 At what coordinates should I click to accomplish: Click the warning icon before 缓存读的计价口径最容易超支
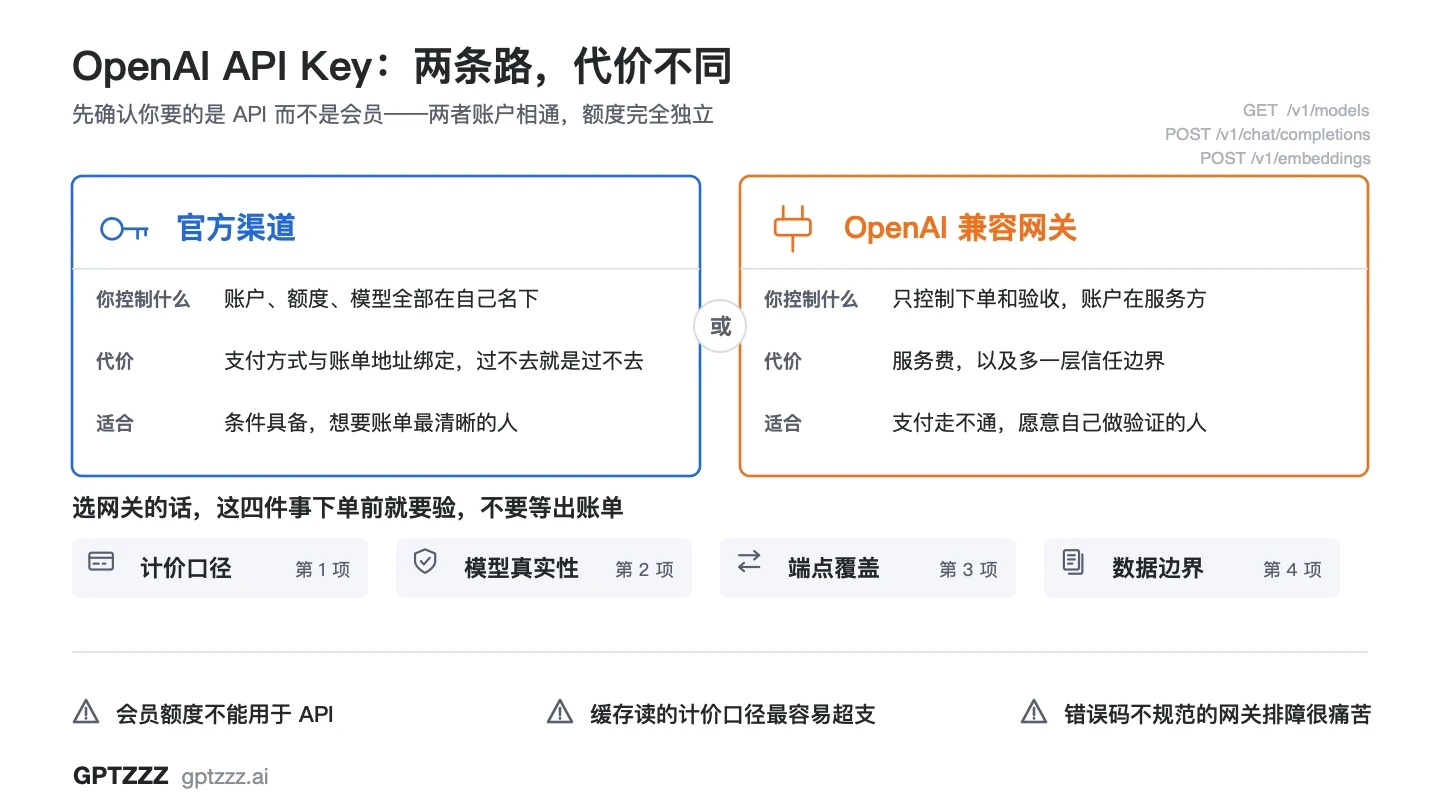(560, 713)
